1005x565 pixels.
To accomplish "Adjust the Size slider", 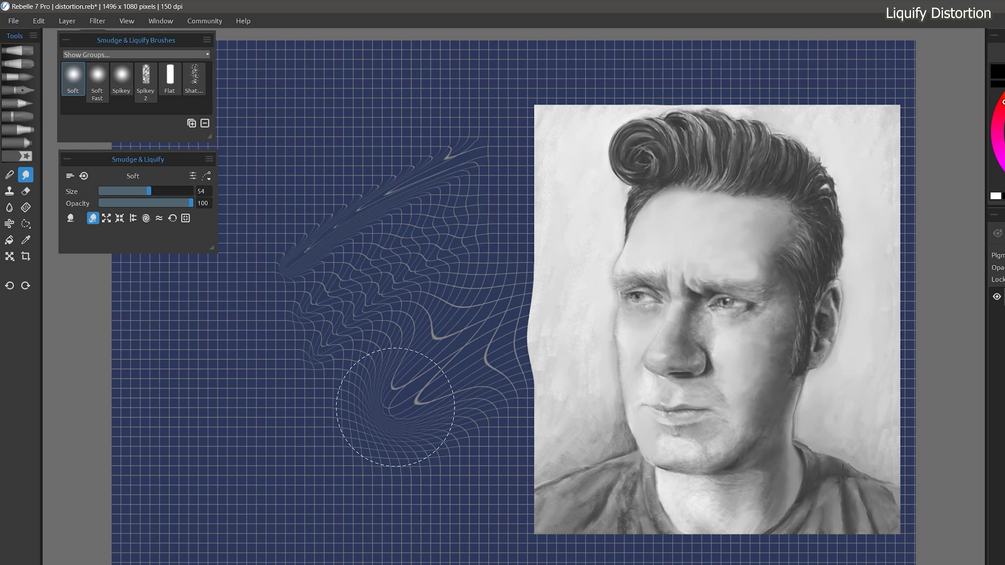I will click(145, 191).
